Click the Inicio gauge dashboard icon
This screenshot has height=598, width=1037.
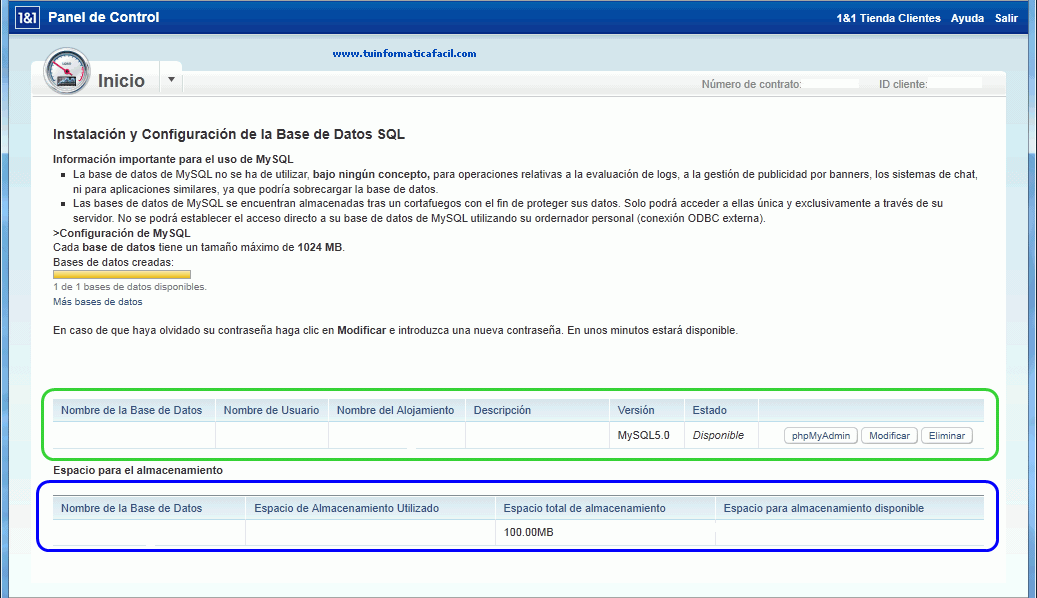(66, 71)
